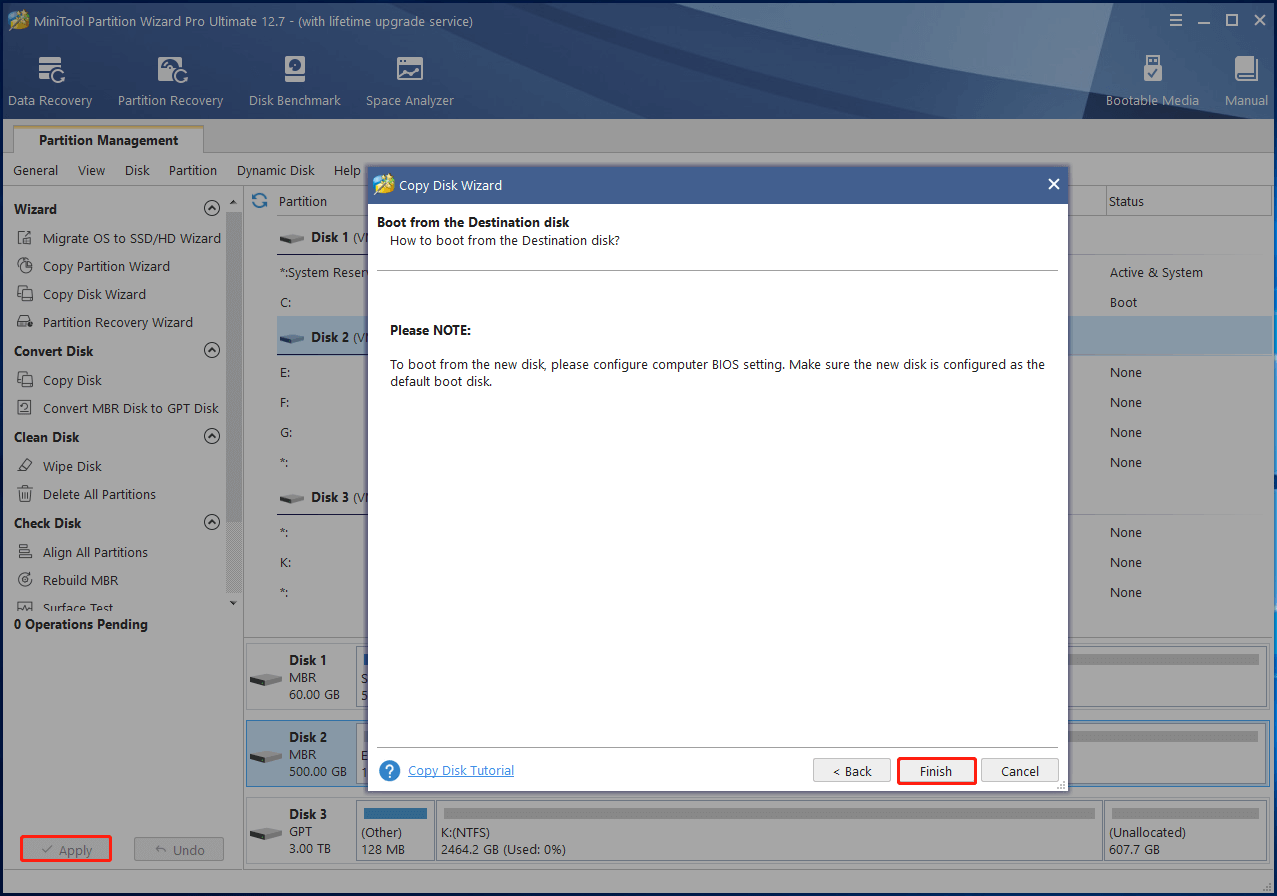The width and height of the screenshot is (1277, 896).
Task: Click the Undo button
Action: coord(179,850)
